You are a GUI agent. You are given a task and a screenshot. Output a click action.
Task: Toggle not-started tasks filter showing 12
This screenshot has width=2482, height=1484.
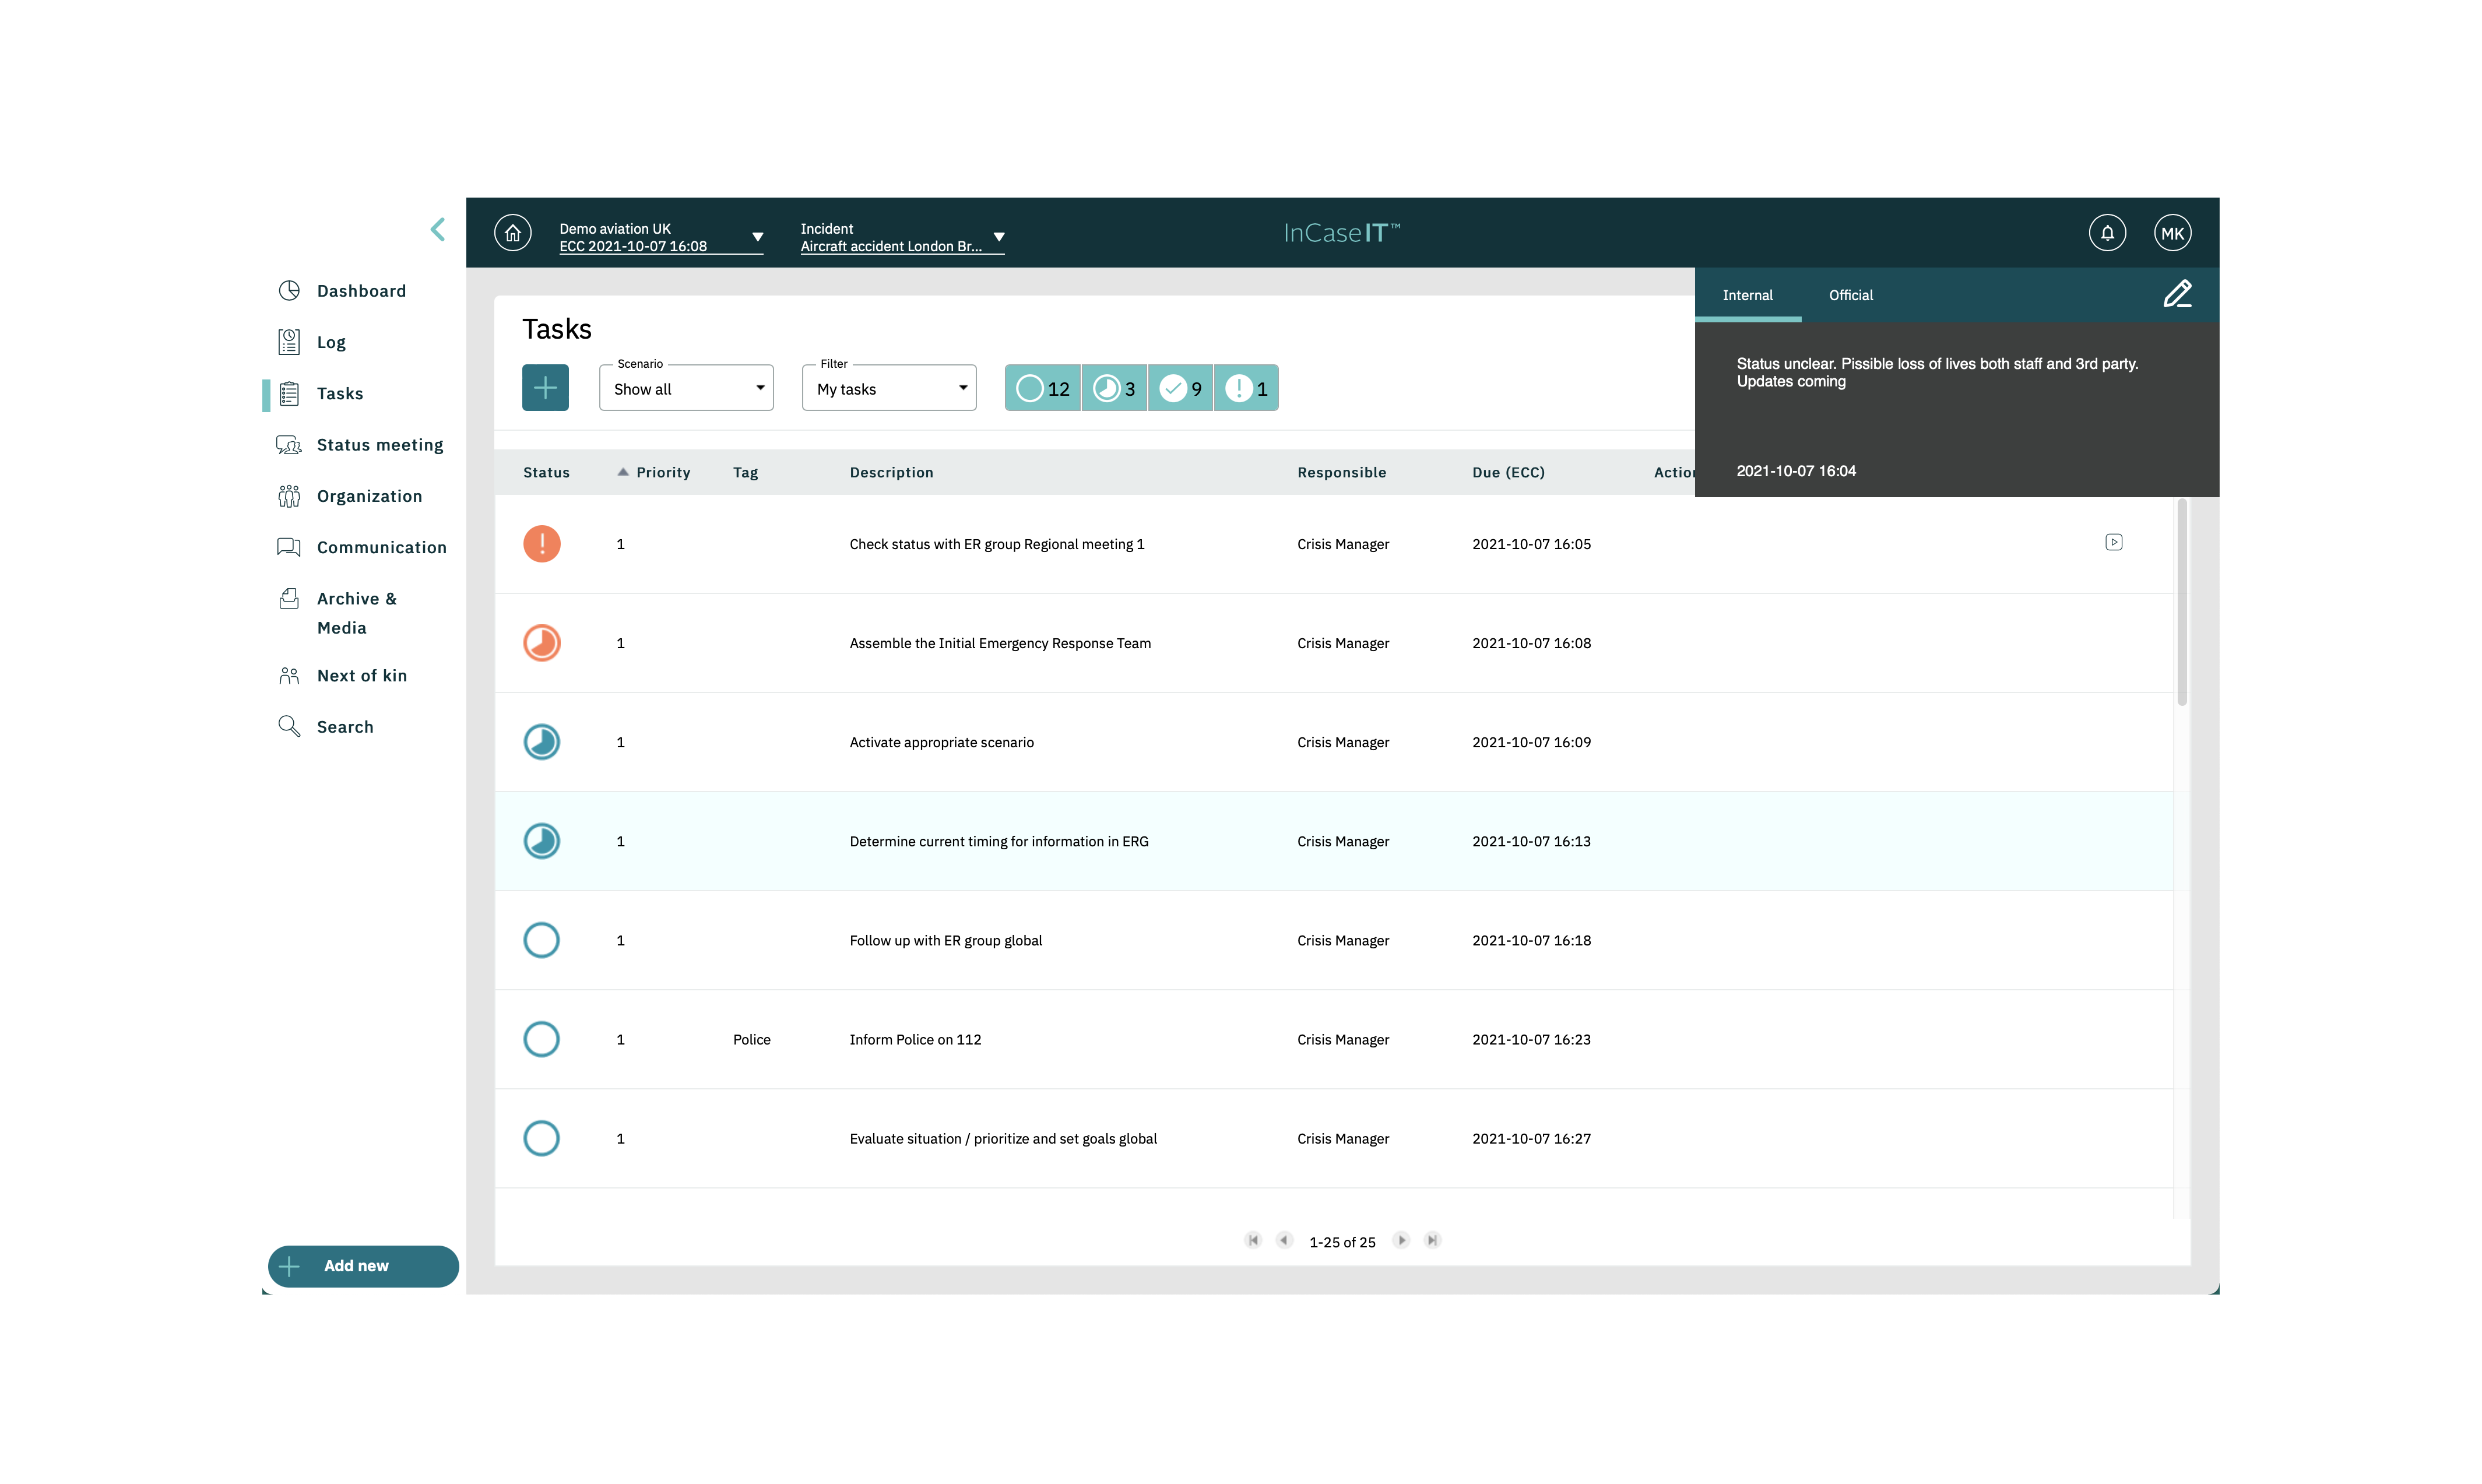point(1042,388)
